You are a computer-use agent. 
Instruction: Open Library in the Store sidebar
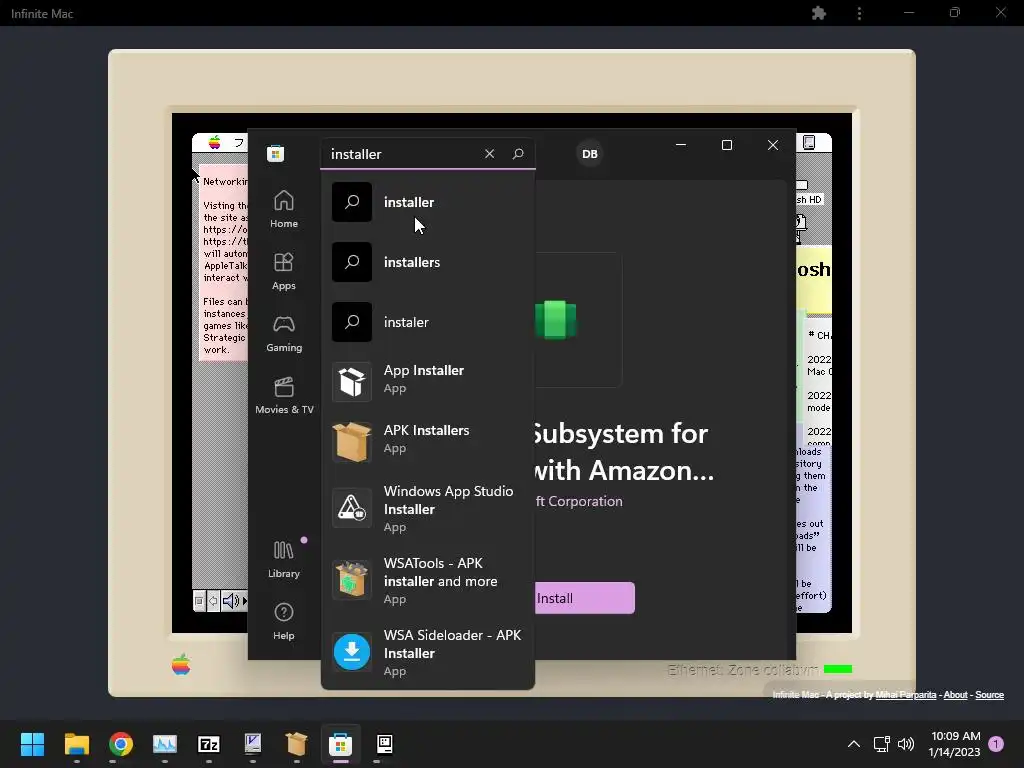[283, 559]
